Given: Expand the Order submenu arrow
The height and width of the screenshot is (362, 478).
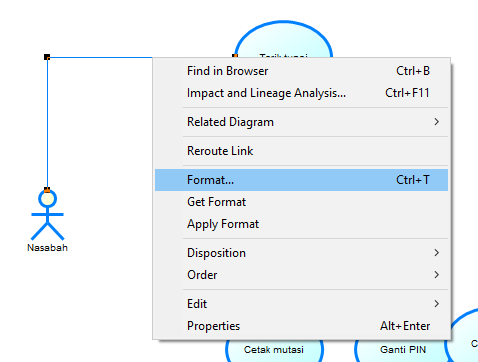Looking at the screenshot, I should tap(437, 275).
